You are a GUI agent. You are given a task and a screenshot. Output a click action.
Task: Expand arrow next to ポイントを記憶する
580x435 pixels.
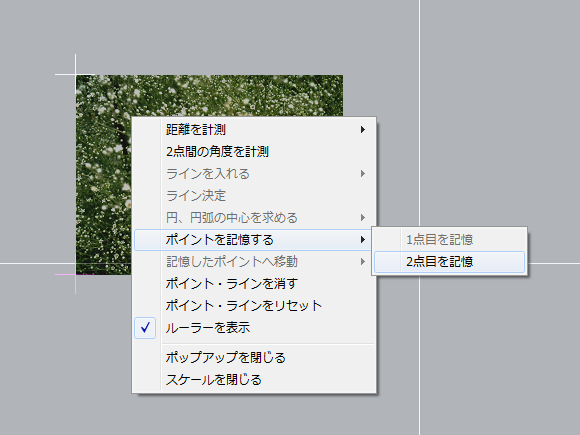coord(363,240)
